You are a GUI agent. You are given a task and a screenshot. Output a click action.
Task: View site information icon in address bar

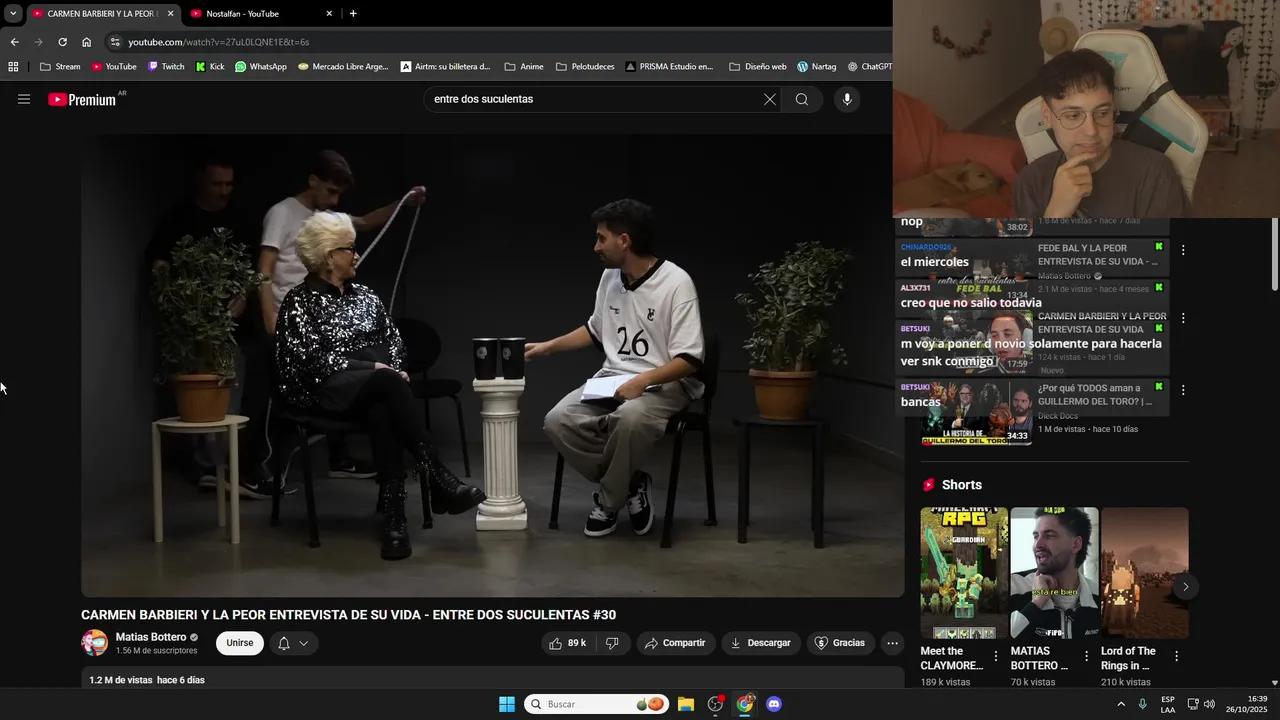click(x=115, y=42)
